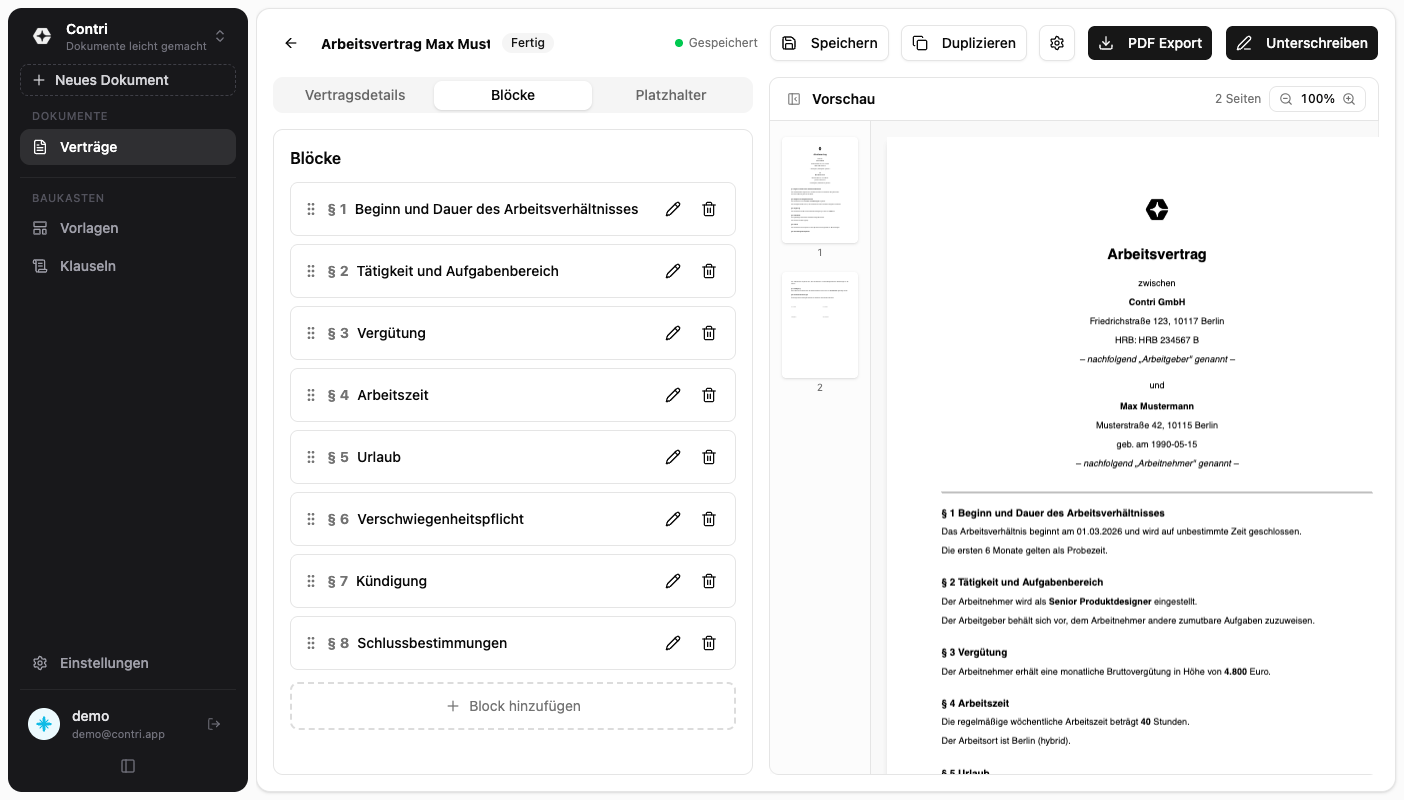
Task: Edit the § 7 Kündigung block
Action: coord(672,581)
